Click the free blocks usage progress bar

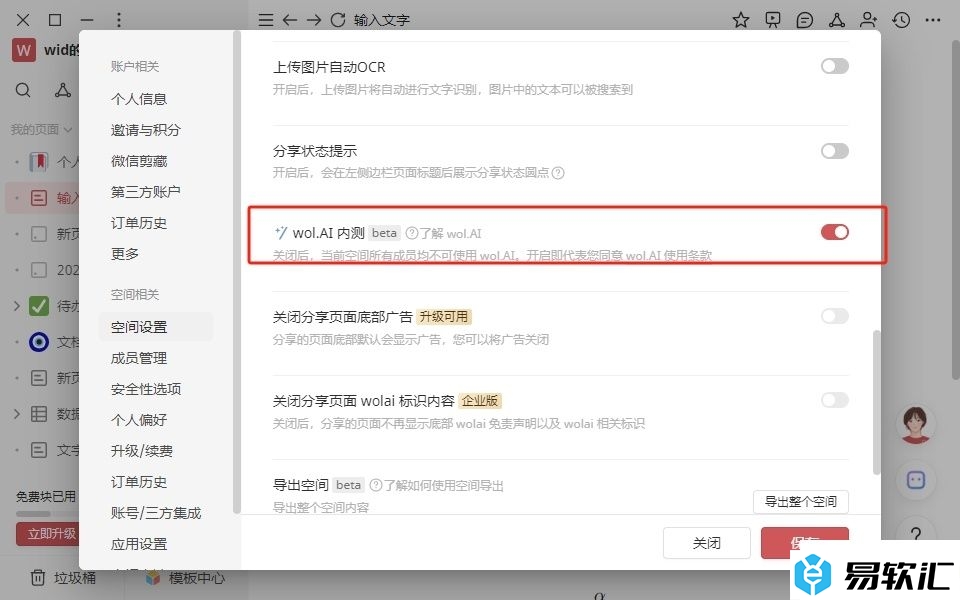click(48, 514)
